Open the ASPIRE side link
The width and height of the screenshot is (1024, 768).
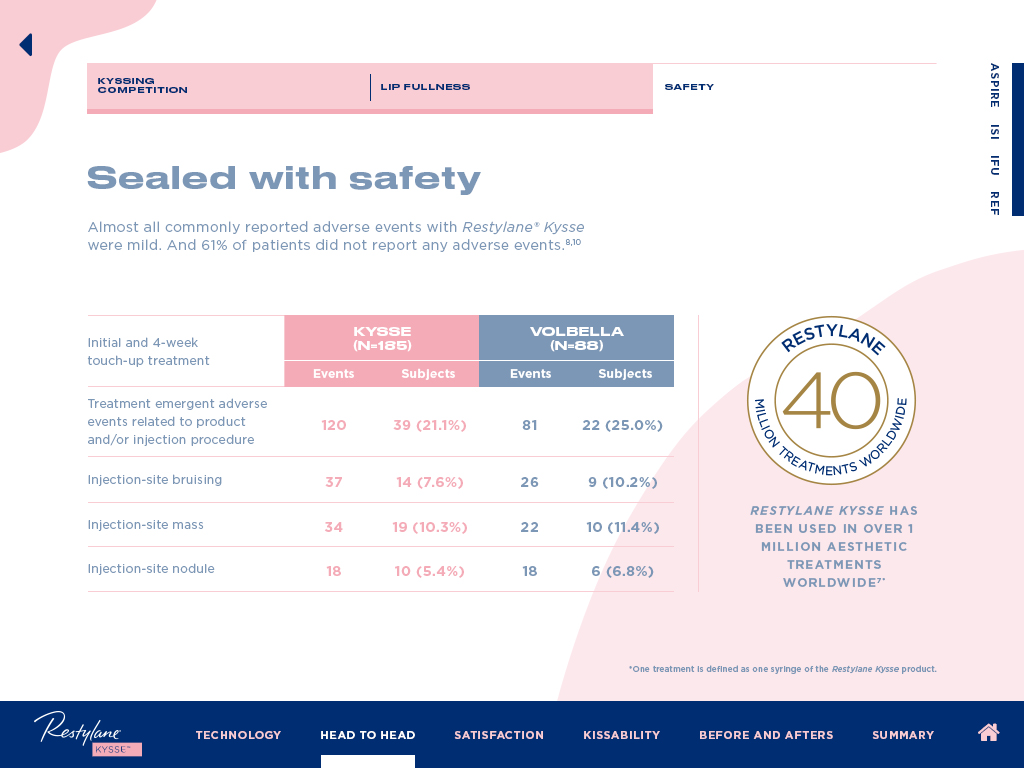coord(994,85)
